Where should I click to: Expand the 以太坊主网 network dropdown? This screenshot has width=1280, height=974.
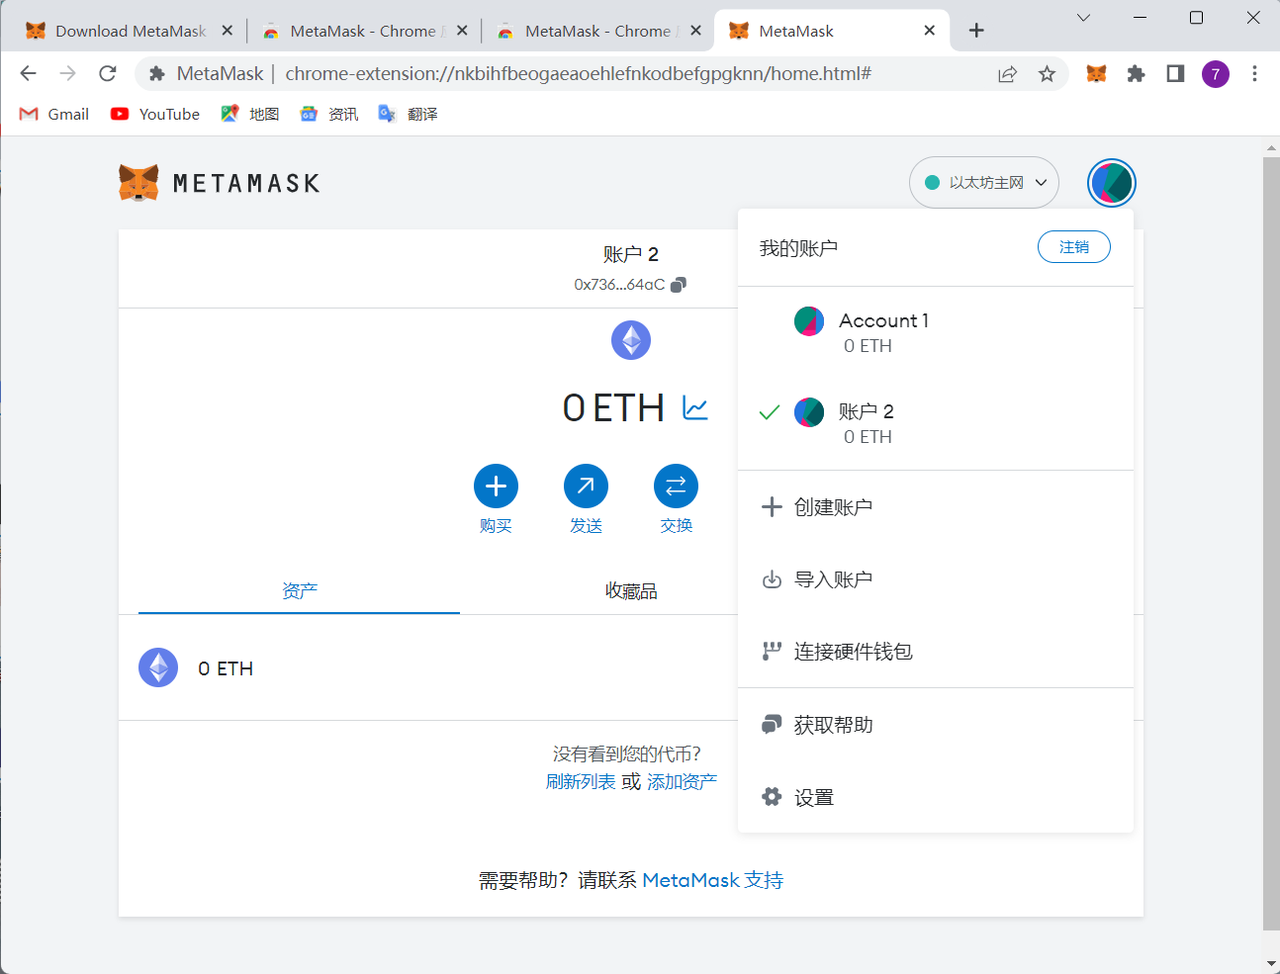[984, 183]
